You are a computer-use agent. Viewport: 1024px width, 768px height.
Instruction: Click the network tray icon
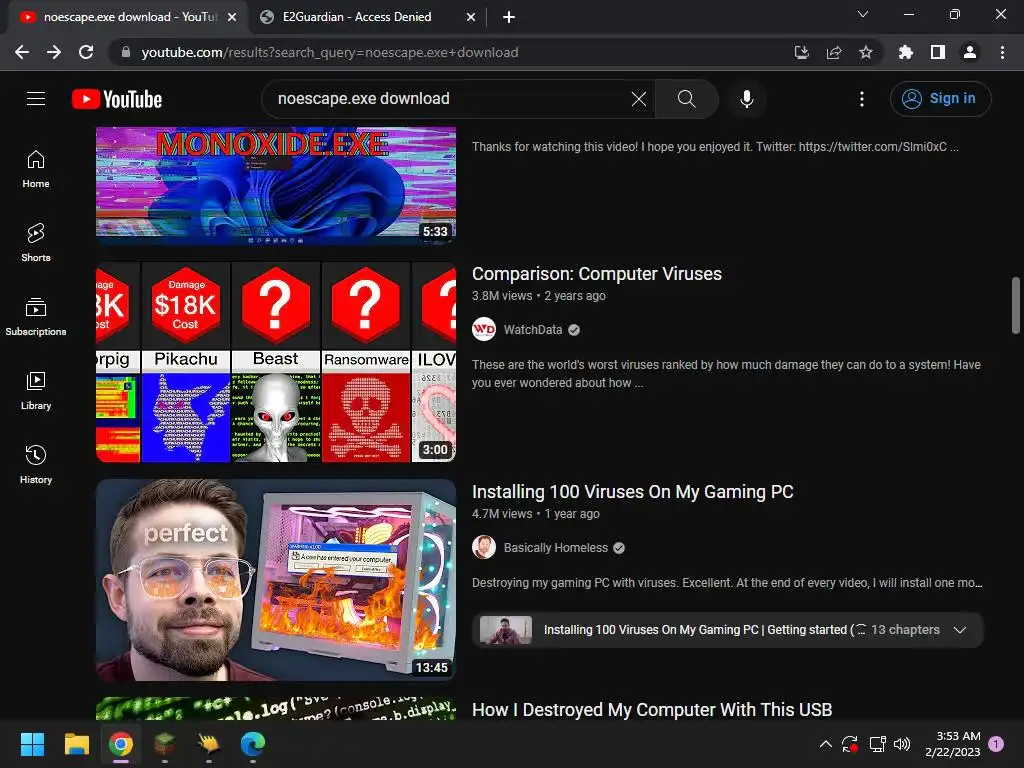(877, 744)
